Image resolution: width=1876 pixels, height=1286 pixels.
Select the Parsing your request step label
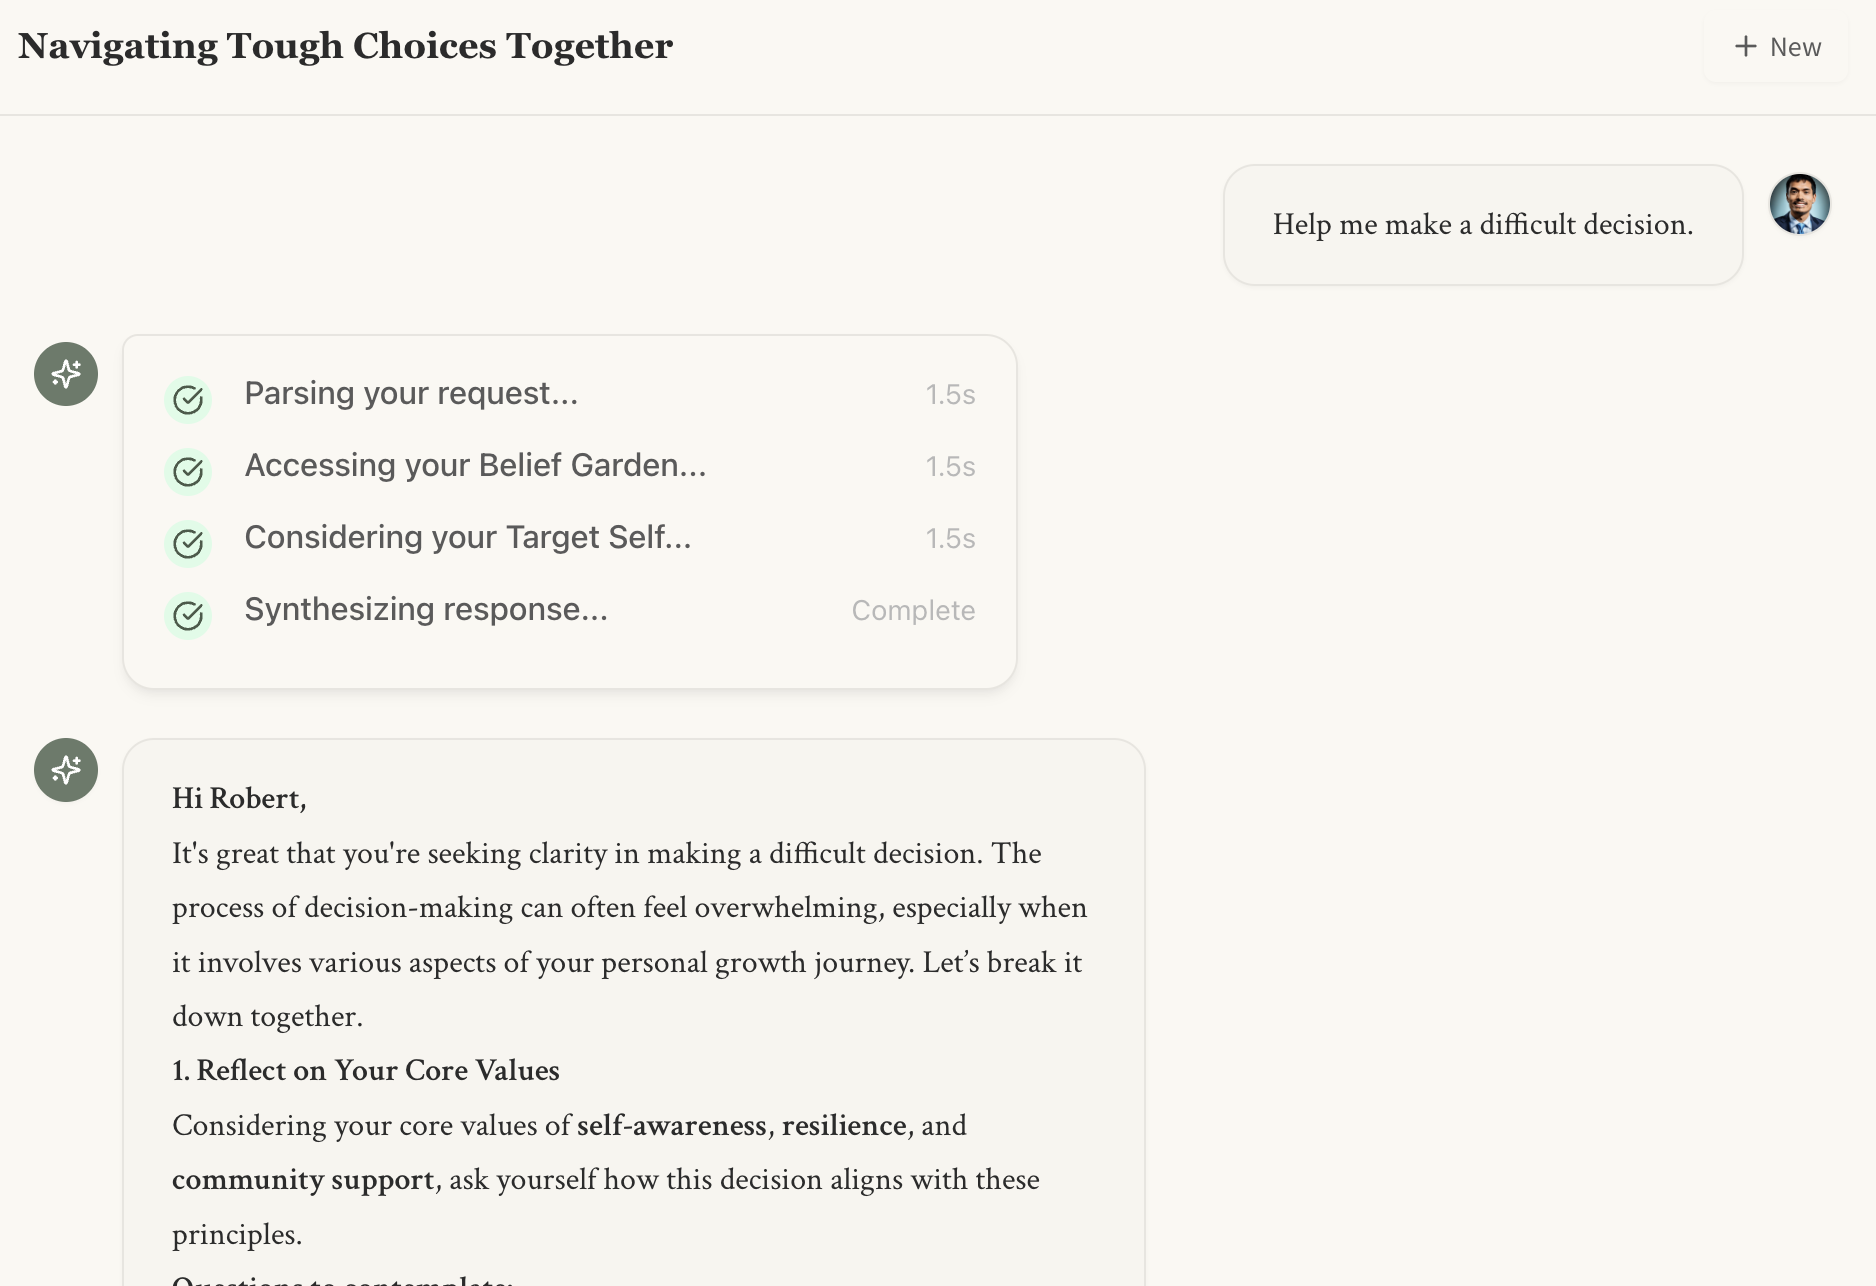pos(411,394)
